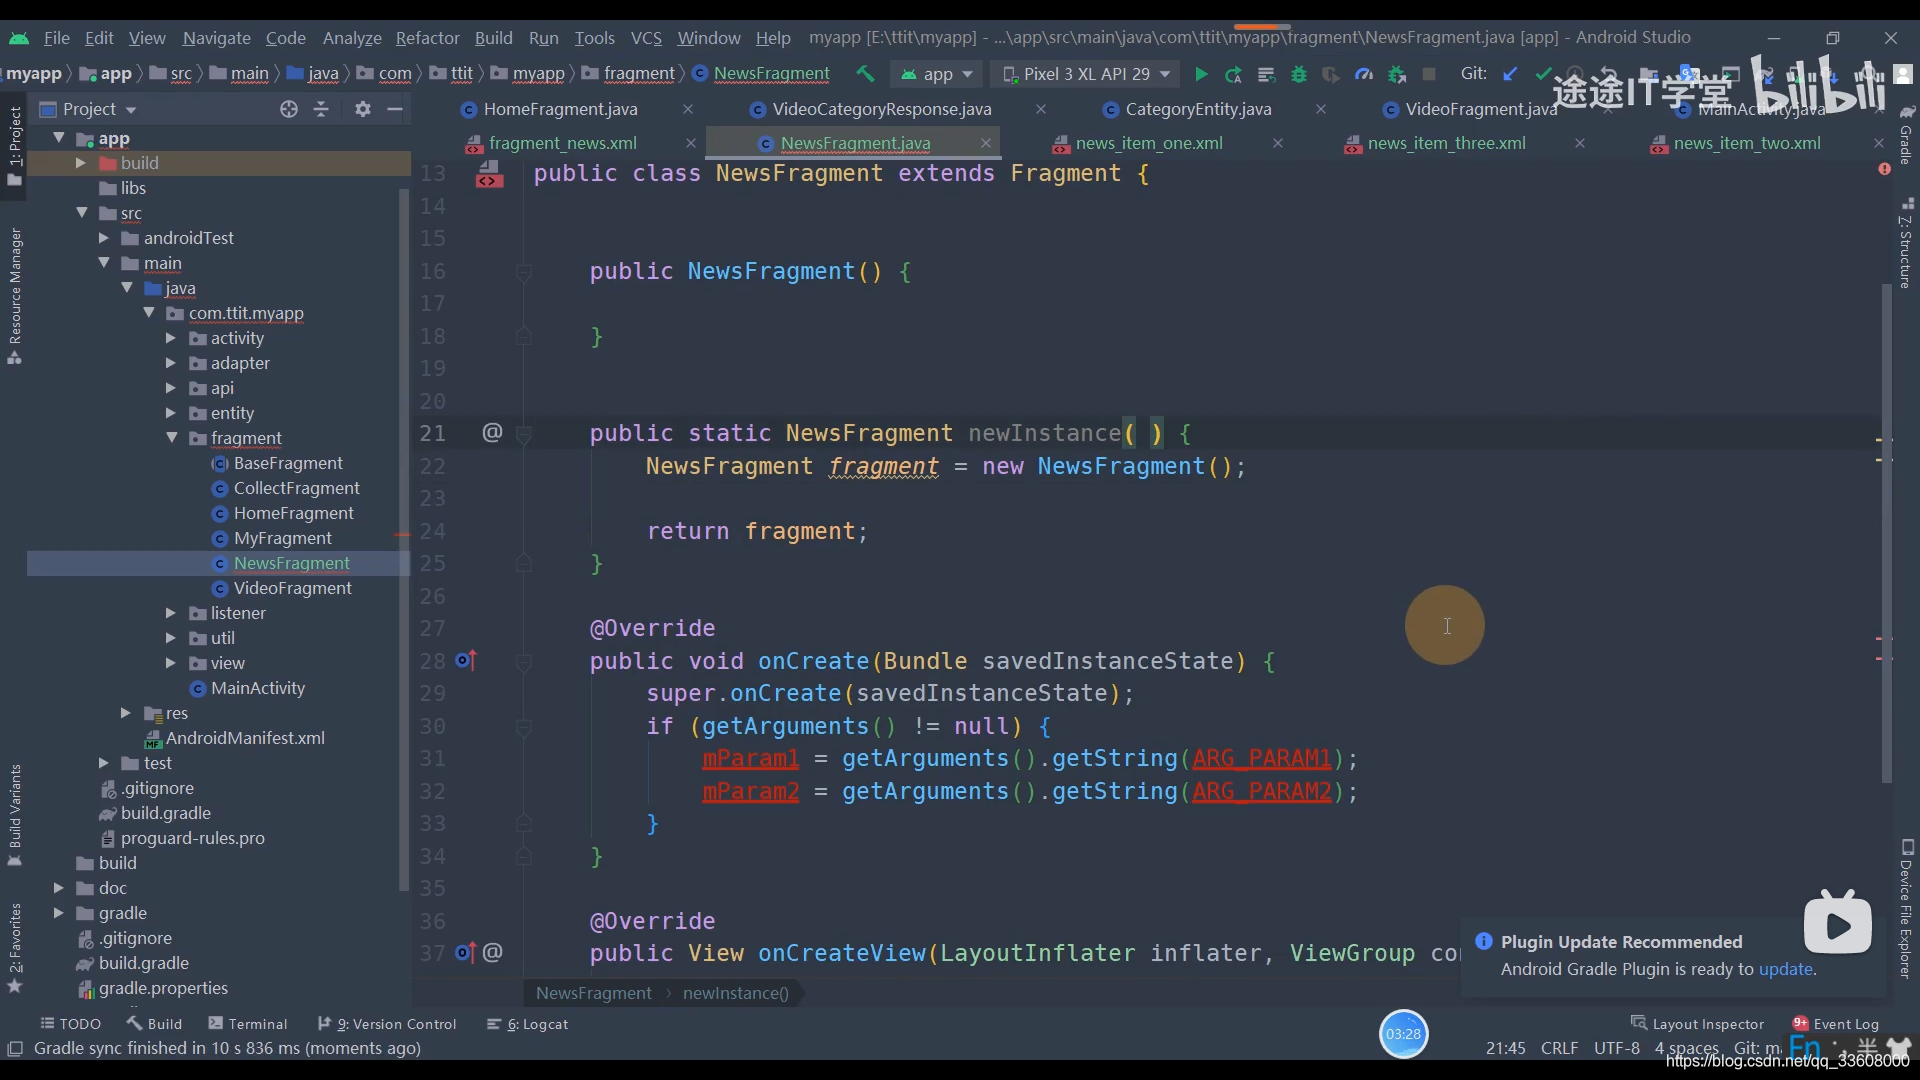Image resolution: width=1920 pixels, height=1080 pixels.
Task: Open Event Log button
Action: [1836, 1023]
